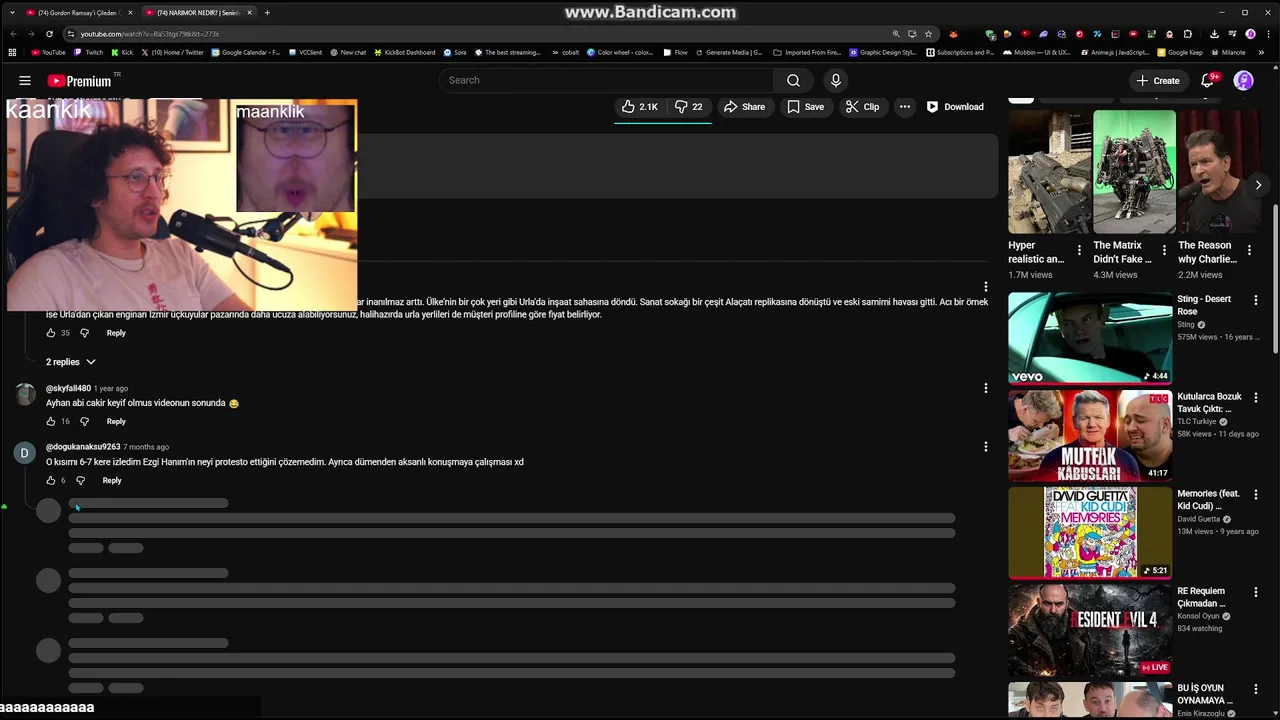Download the video

click(955, 106)
